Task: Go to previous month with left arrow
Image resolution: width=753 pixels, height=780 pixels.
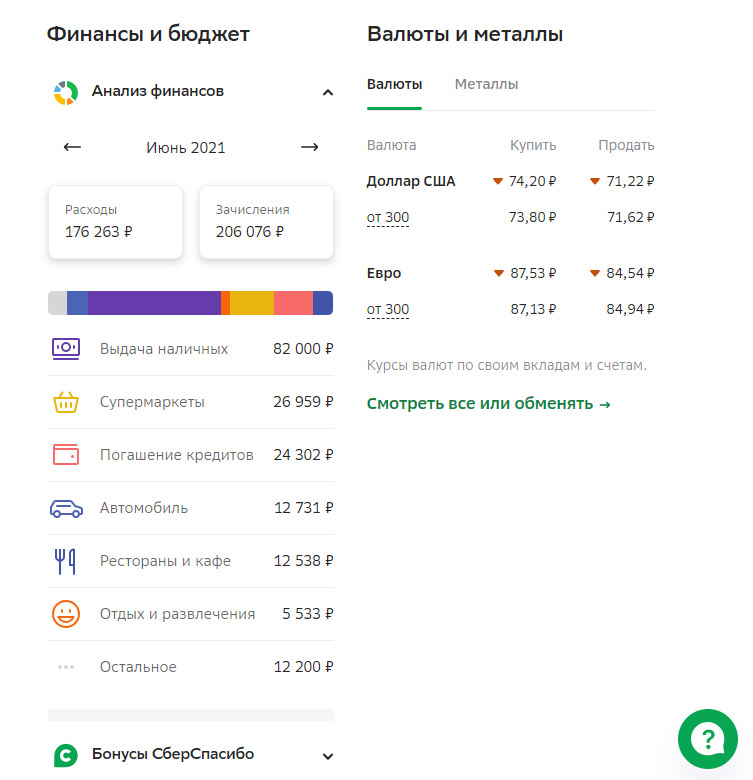Action: coord(72,147)
